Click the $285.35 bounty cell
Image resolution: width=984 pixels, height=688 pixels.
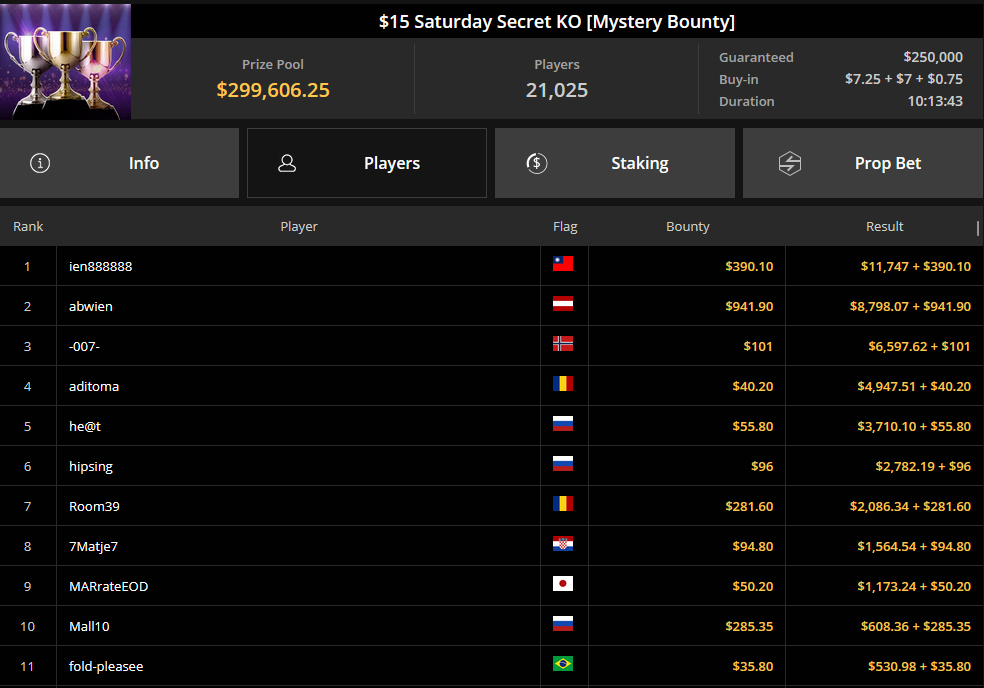[749, 626]
